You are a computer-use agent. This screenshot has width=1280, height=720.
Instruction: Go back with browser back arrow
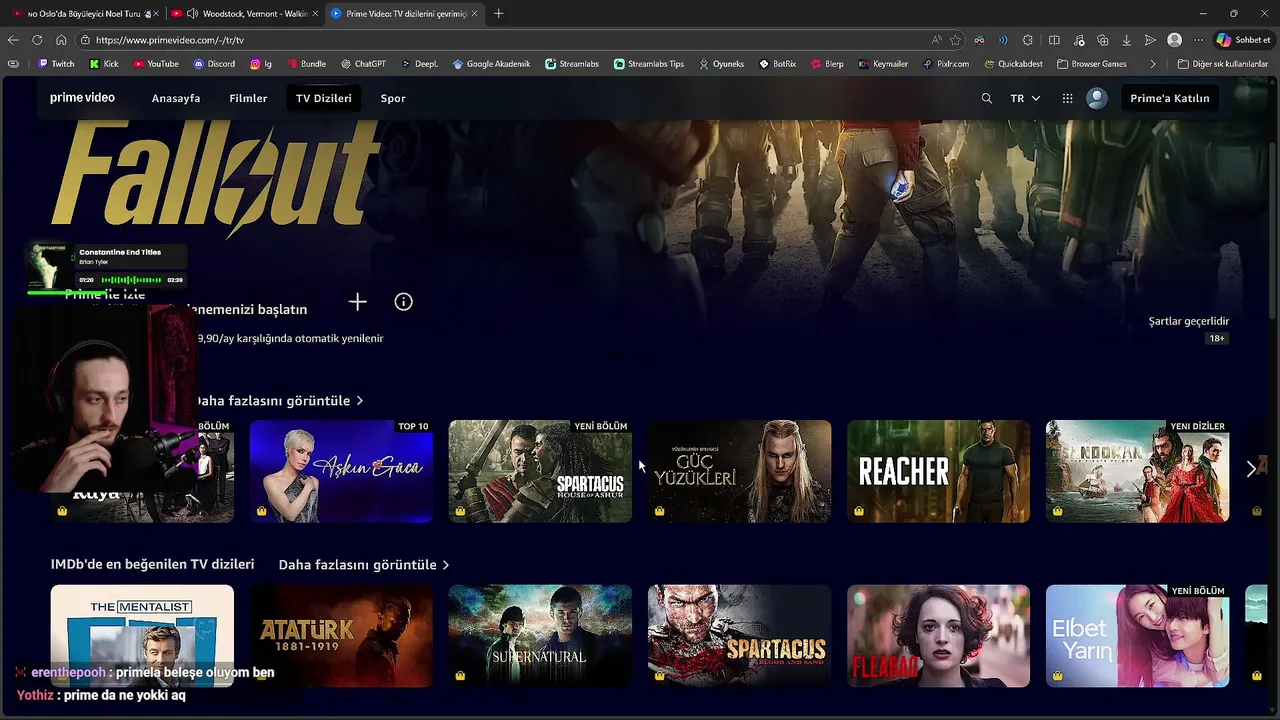13,40
